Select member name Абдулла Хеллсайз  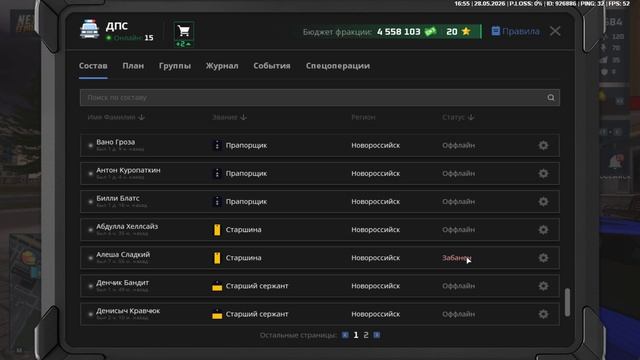tap(127, 227)
